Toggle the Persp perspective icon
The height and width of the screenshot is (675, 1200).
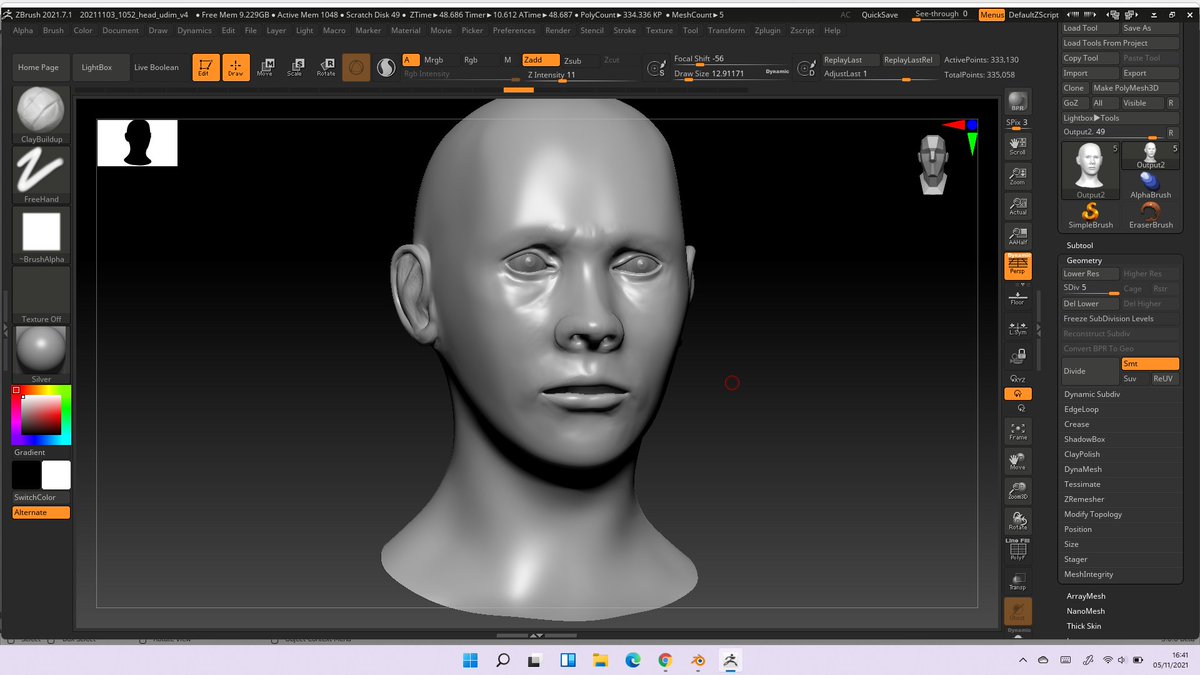pos(1018,266)
